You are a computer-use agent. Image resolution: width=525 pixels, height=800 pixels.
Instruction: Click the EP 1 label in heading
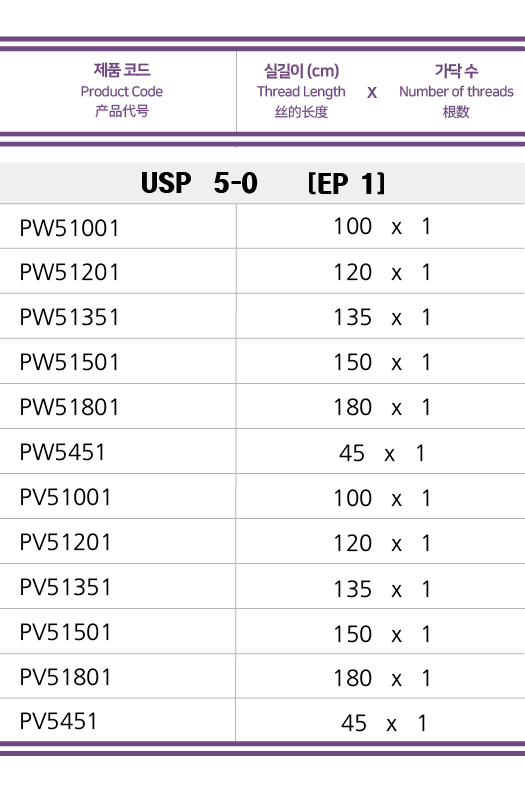346,183
